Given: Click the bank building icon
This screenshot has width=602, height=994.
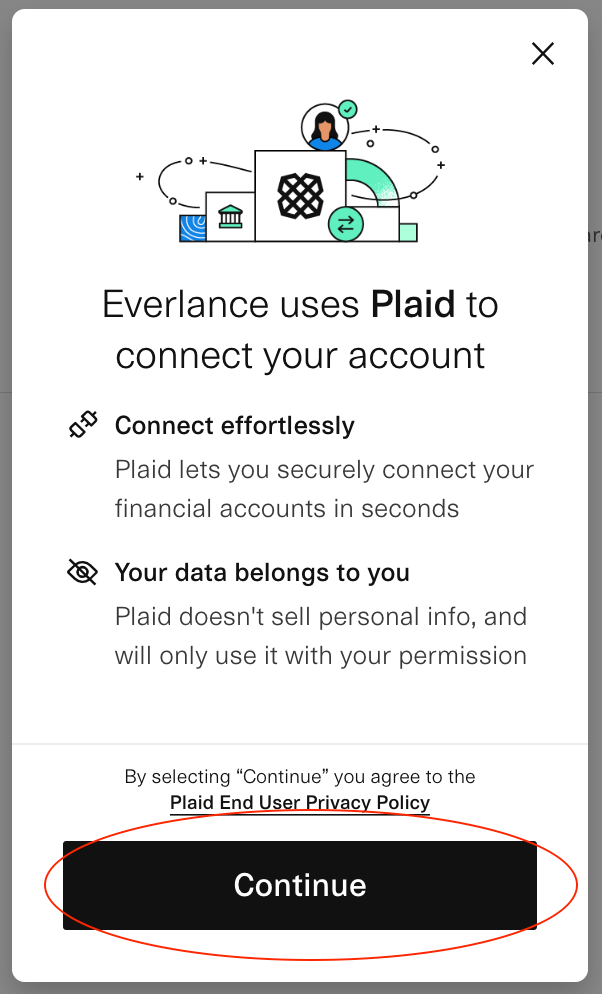Looking at the screenshot, I should point(230,216).
